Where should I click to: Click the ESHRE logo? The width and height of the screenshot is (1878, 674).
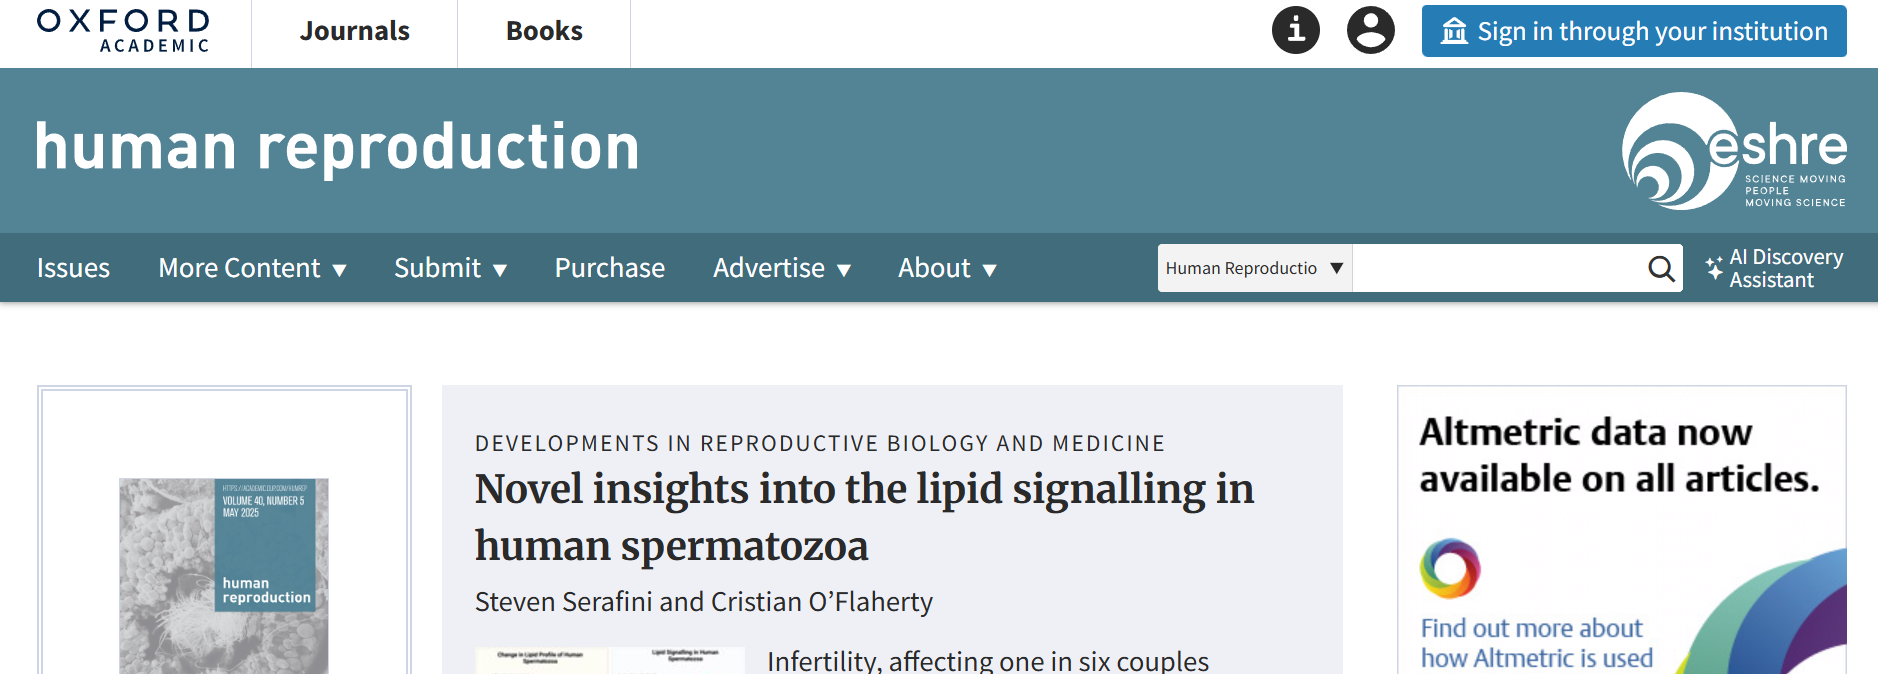coord(1734,151)
